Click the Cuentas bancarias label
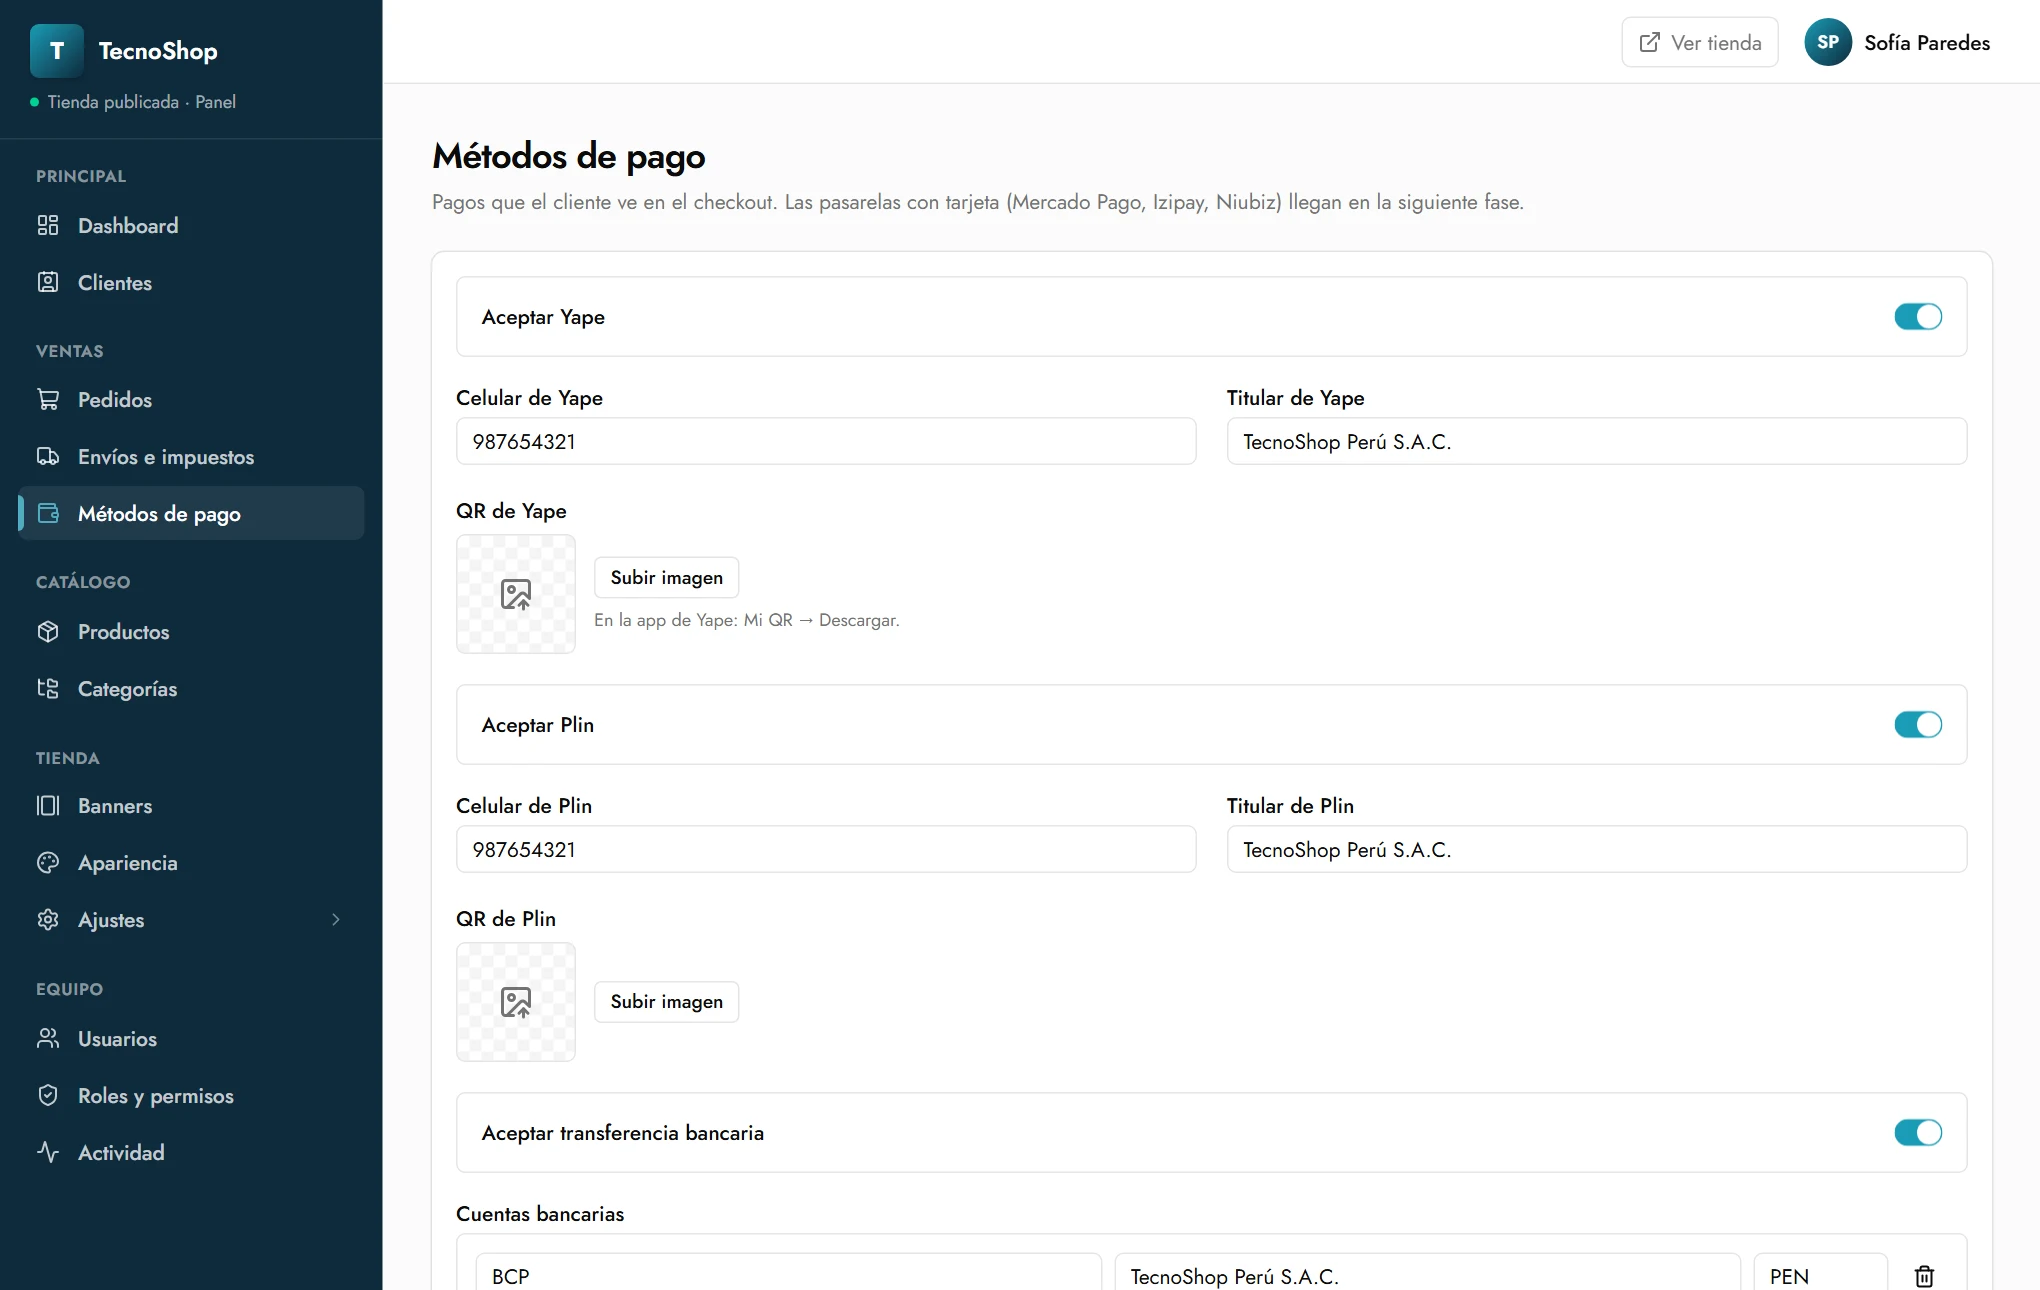Screen dimensions: 2040x1290 [x=540, y=1213]
